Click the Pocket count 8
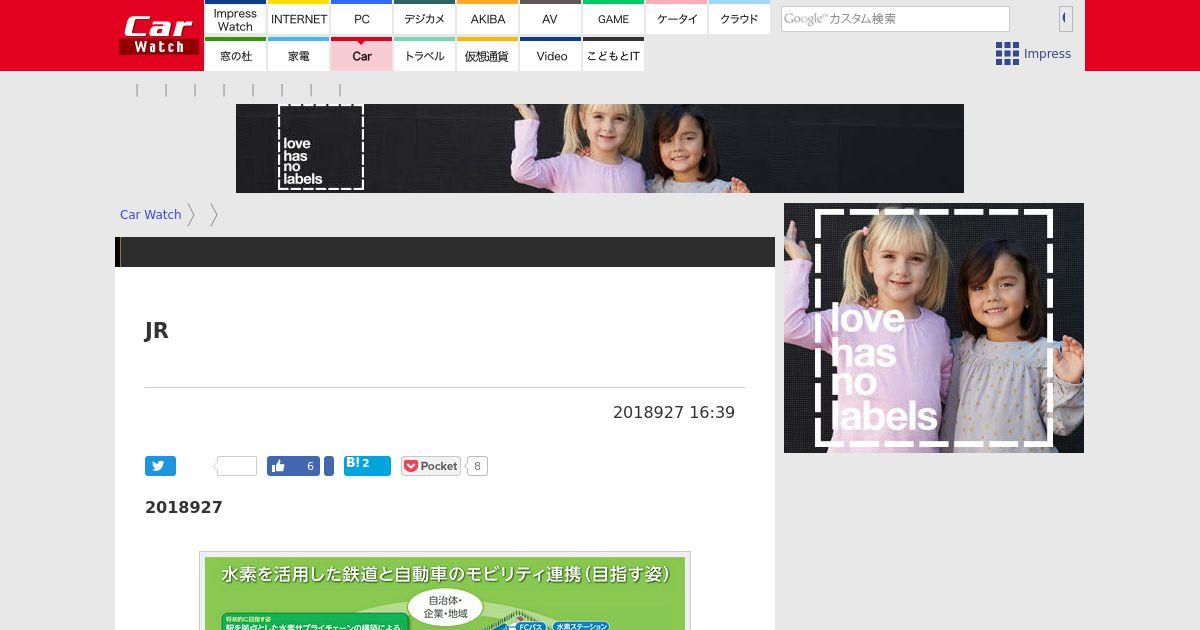Screen dimensions: 1200x630 477,466
